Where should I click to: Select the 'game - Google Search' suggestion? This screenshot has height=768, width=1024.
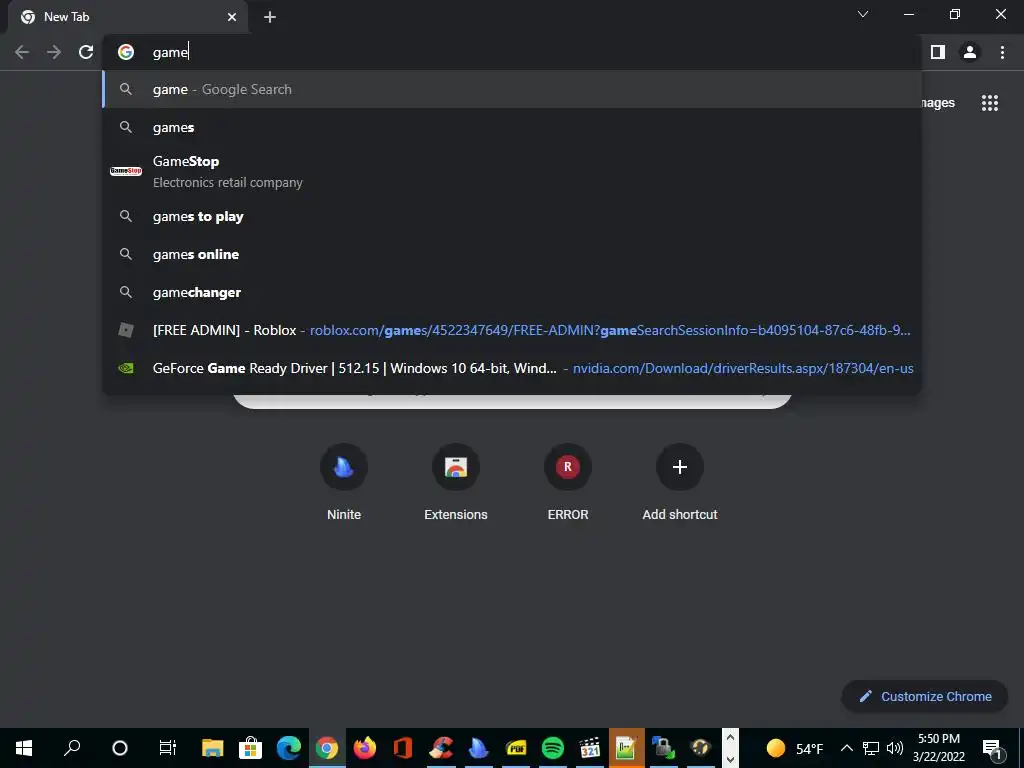(x=513, y=89)
